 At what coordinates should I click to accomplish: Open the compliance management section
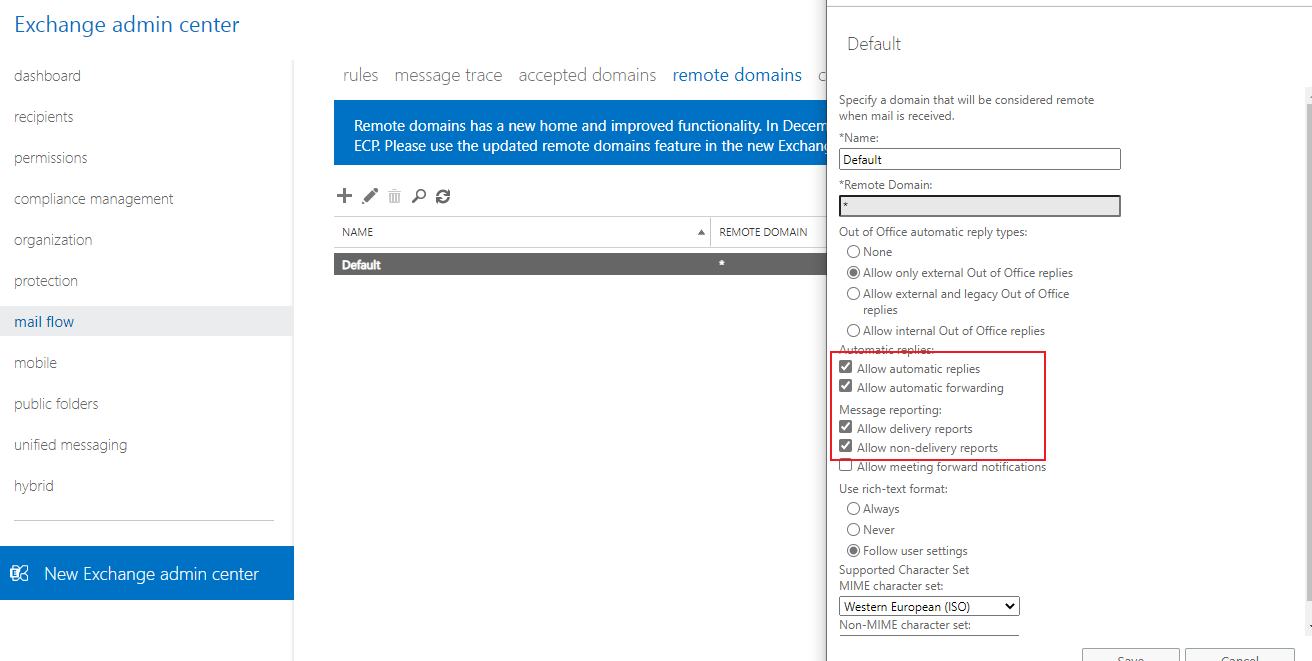(x=93, y=198)
